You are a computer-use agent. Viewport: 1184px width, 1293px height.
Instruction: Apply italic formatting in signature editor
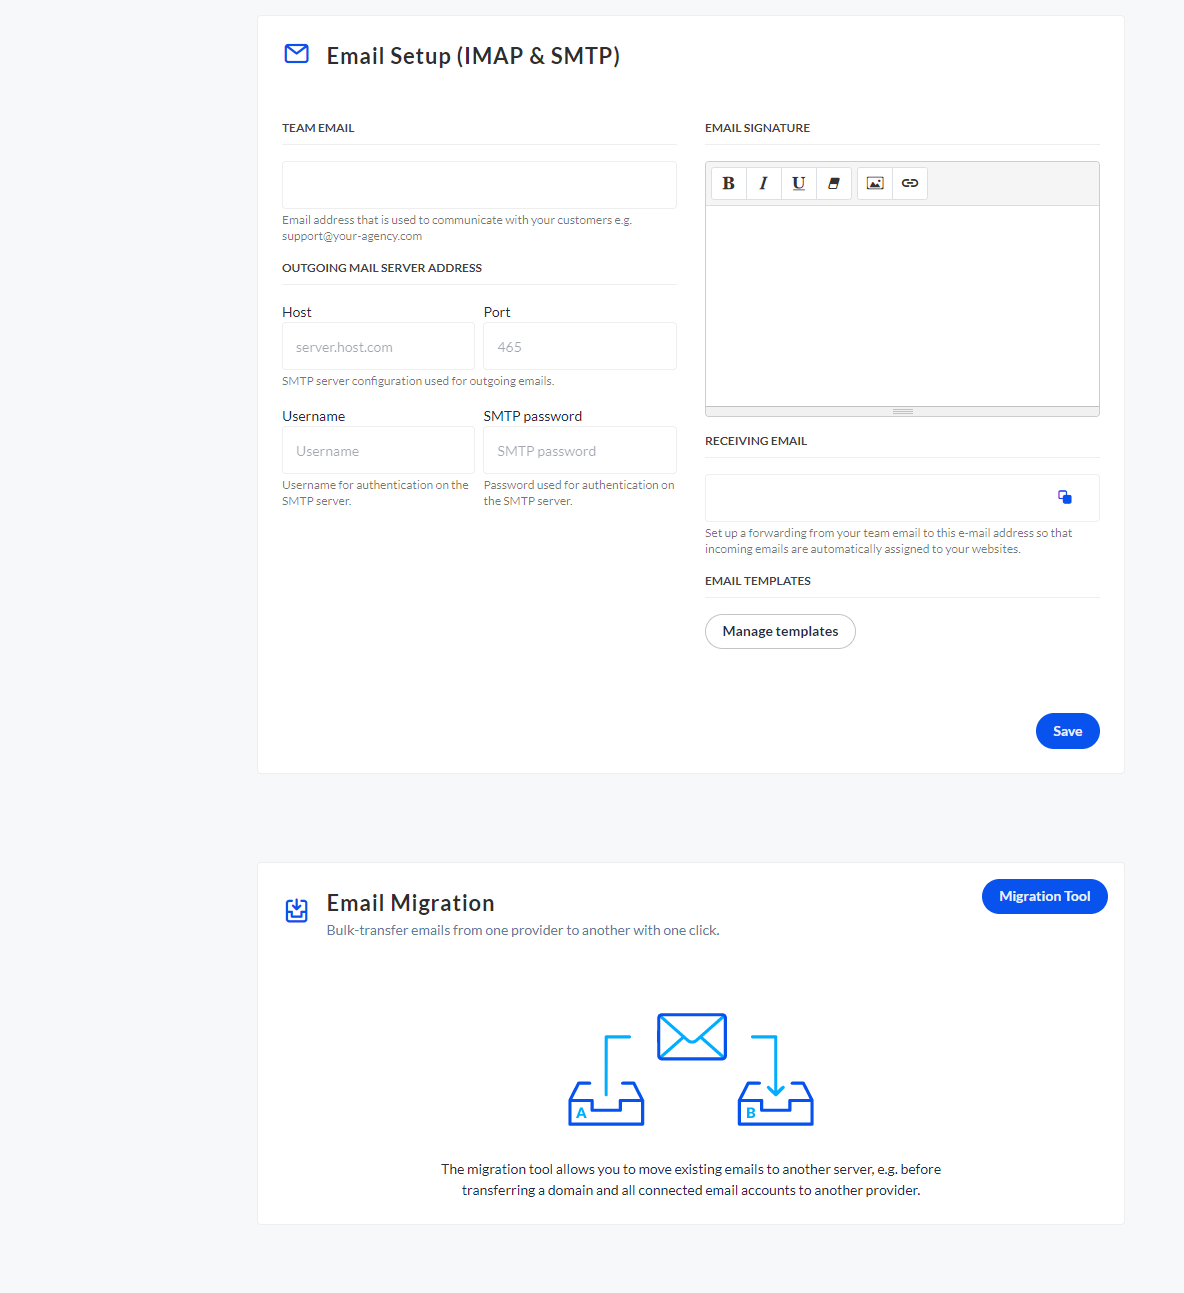(x=763, y=184)
